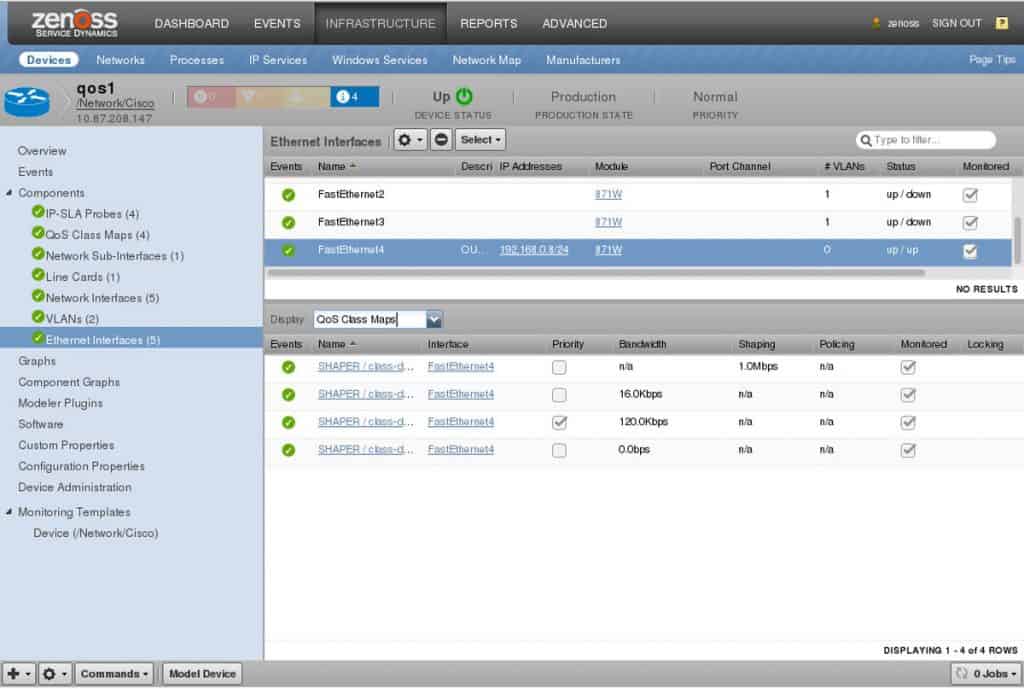Open the configuration gear menu in footer

tap(52, 674)
